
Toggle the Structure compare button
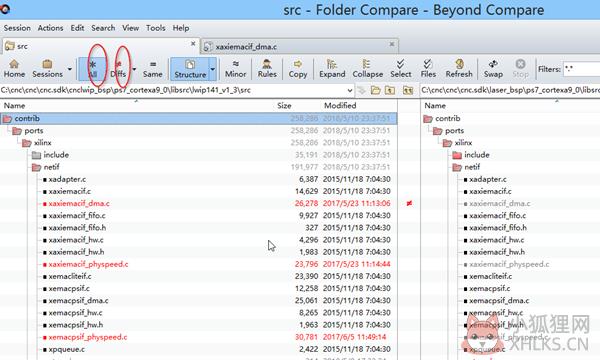[190, 69]
